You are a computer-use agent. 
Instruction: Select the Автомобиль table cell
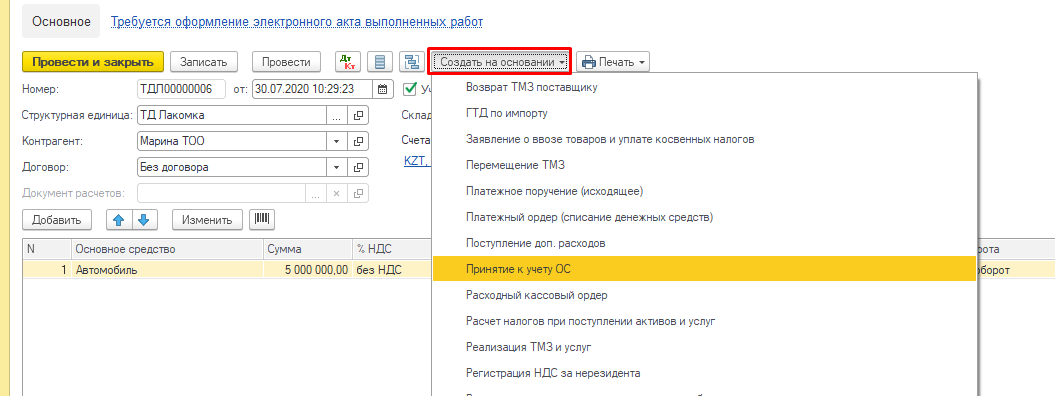167,270
